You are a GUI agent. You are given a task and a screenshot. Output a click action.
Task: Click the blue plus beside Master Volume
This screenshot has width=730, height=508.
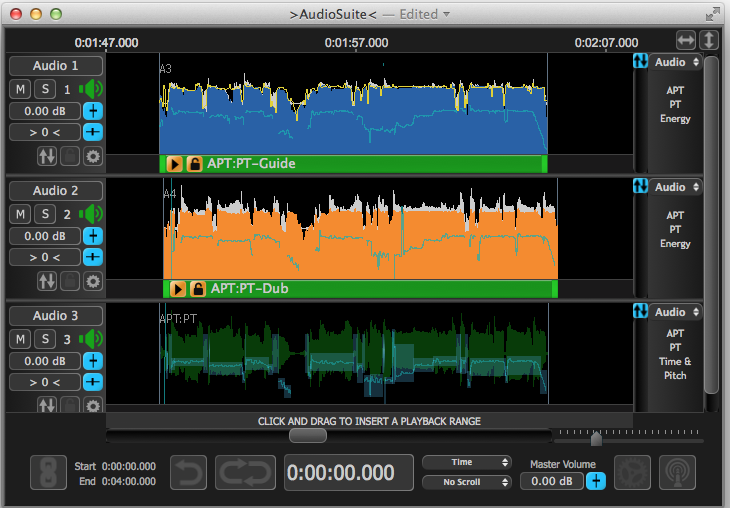pos(595,482)
